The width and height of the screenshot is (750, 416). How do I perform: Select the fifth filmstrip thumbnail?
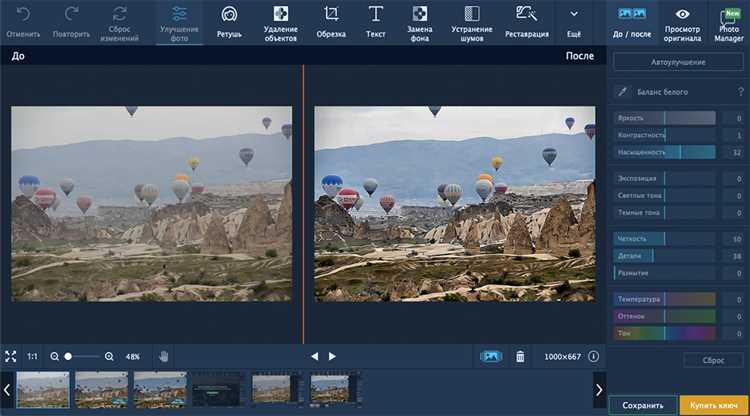(277, 390)
